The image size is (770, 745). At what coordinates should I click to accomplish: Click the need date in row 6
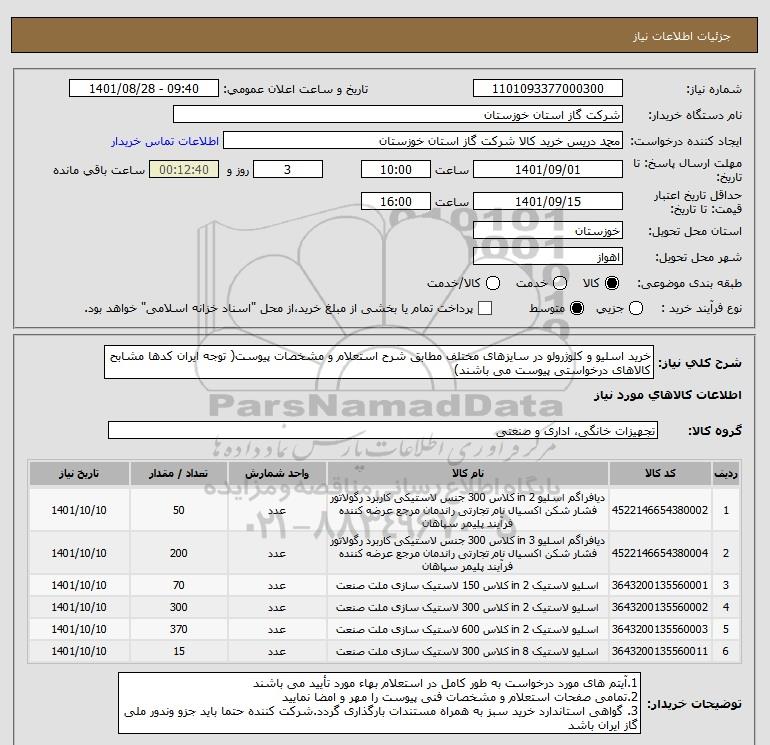point(79,652)
